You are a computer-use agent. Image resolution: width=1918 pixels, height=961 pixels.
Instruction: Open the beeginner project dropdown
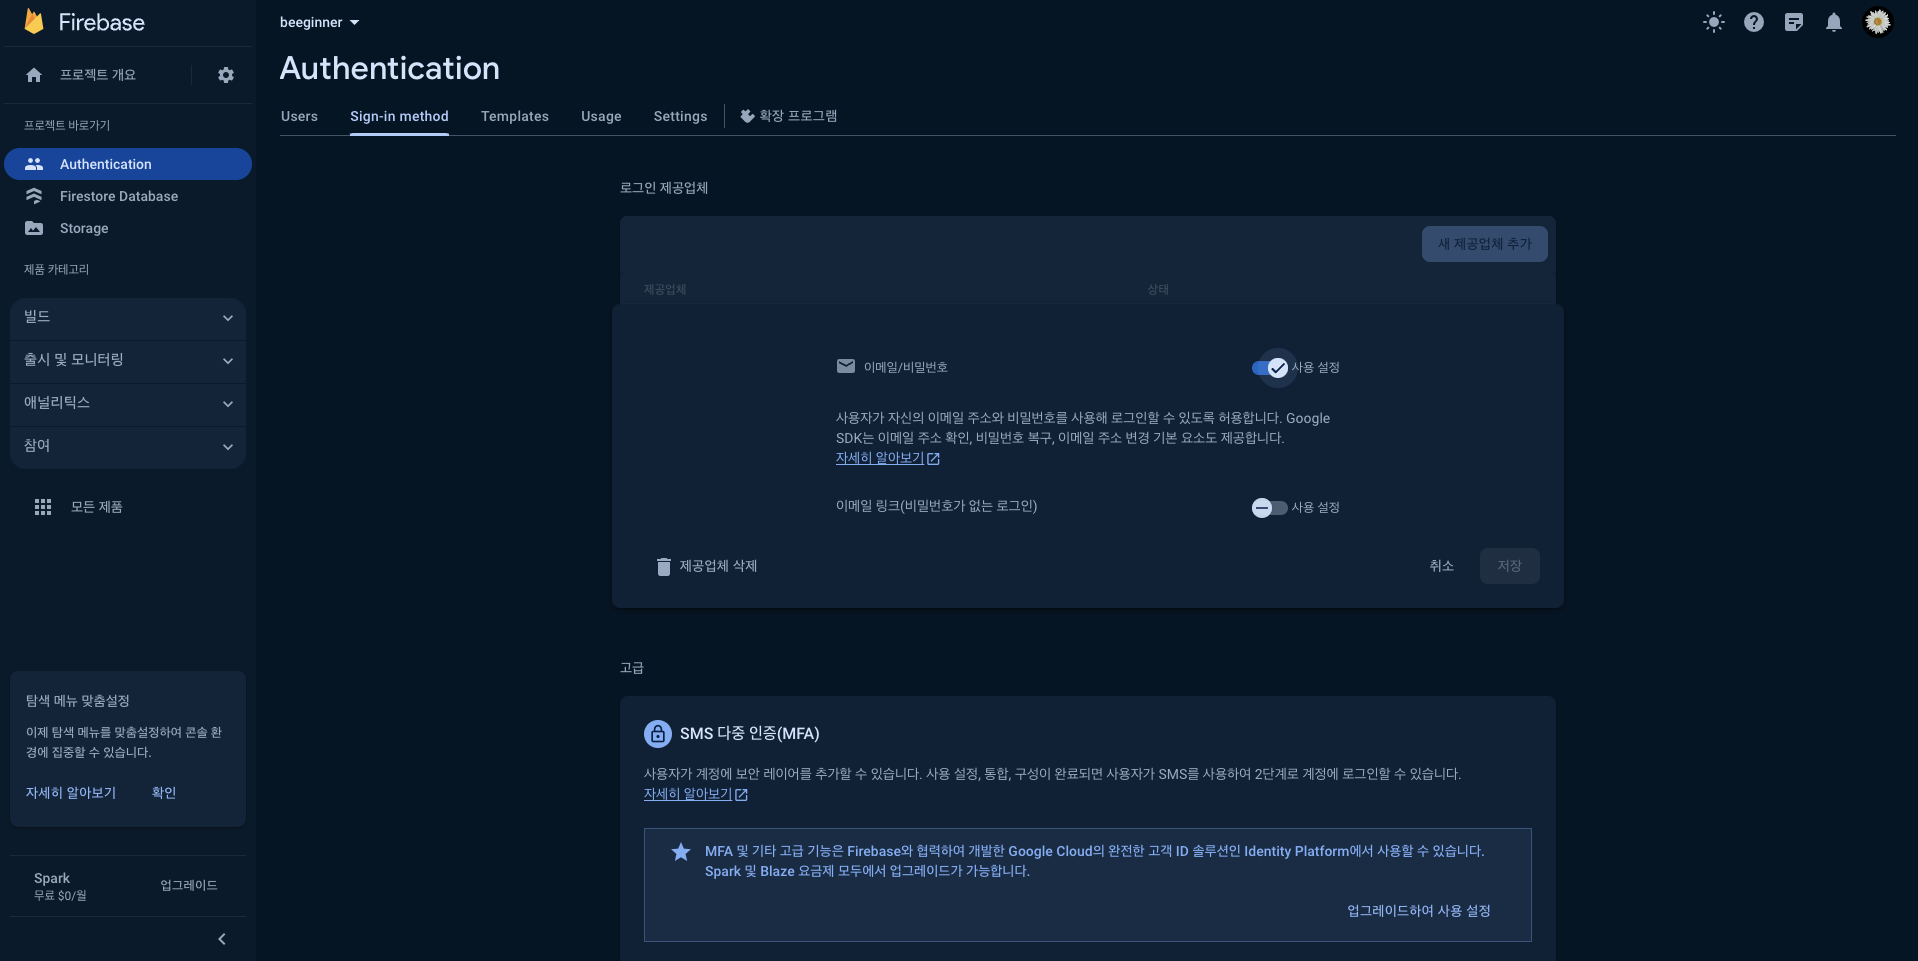pos(319,22)
